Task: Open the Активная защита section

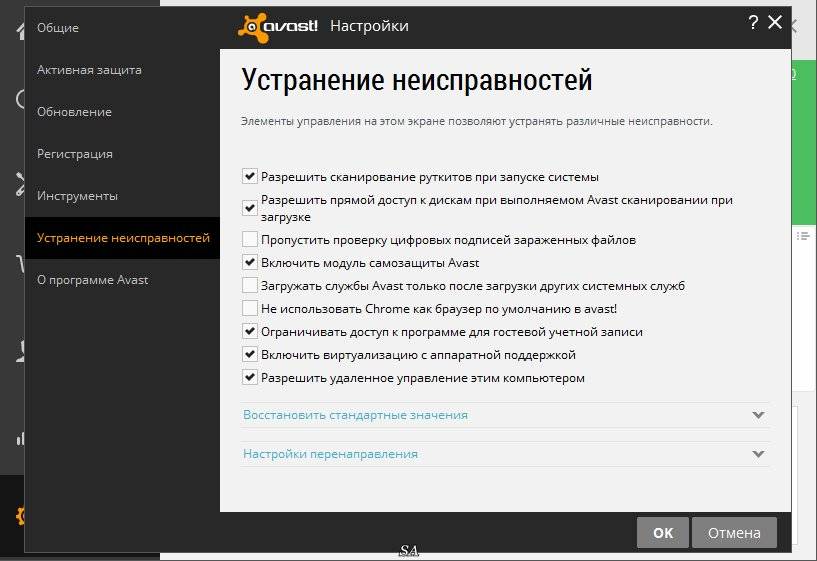Action: pos(89,70)
